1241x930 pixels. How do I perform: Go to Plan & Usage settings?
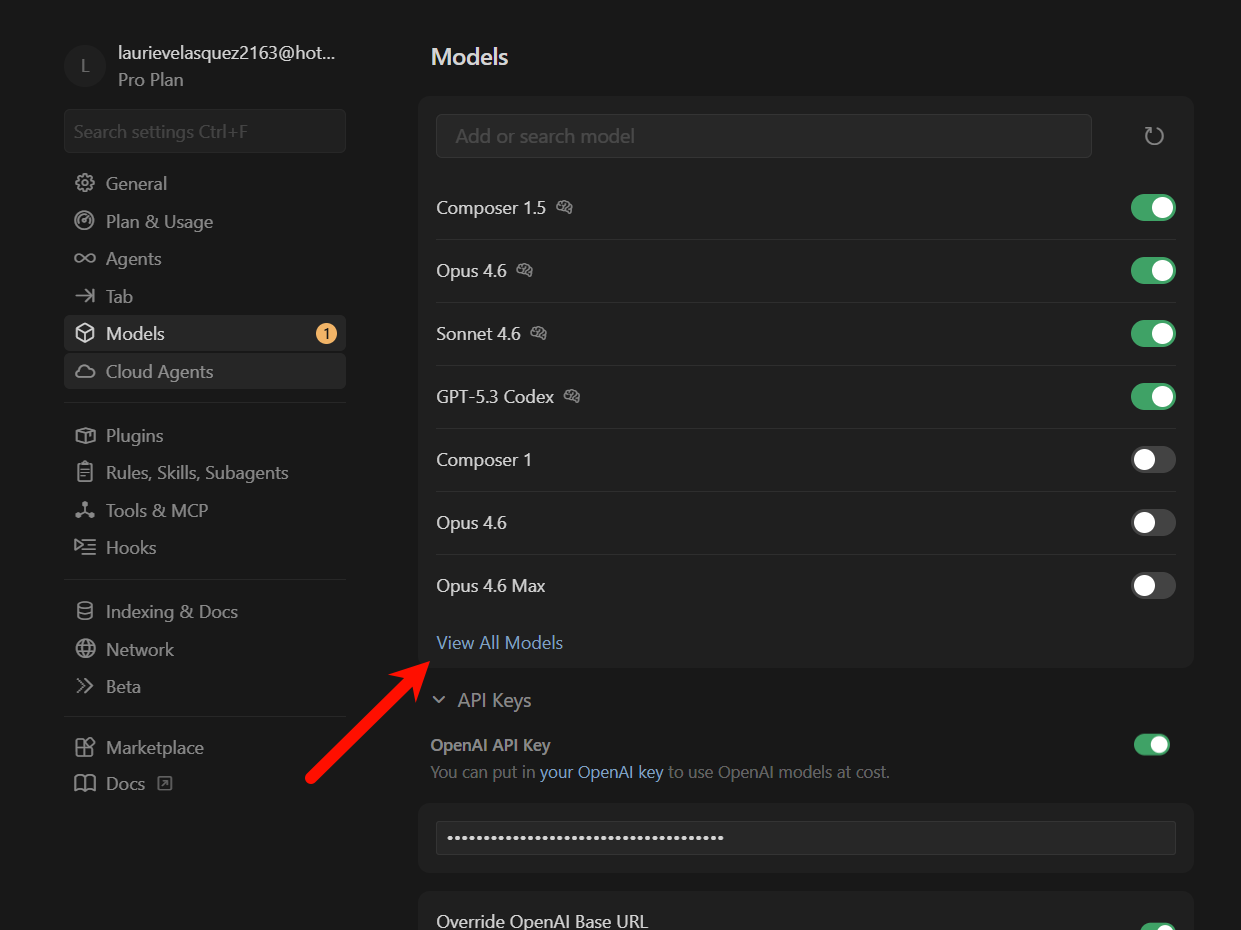tap(205, 221)
